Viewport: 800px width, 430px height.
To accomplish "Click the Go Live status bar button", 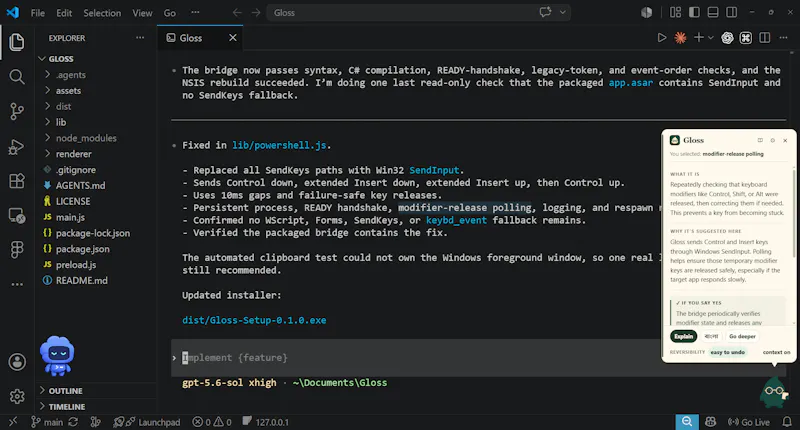I will click(x=748, y=422).
